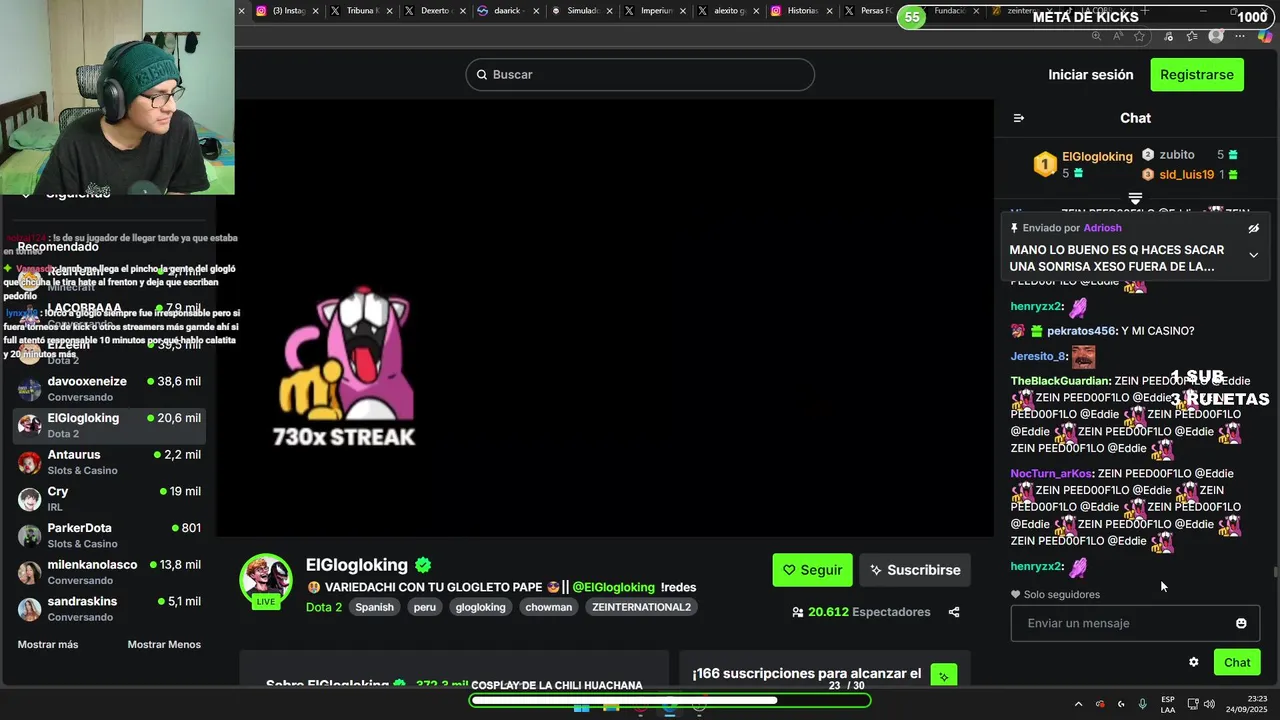
Task: Select ElGlogloking row in the sidebar
Action: [x=110, y=425]
